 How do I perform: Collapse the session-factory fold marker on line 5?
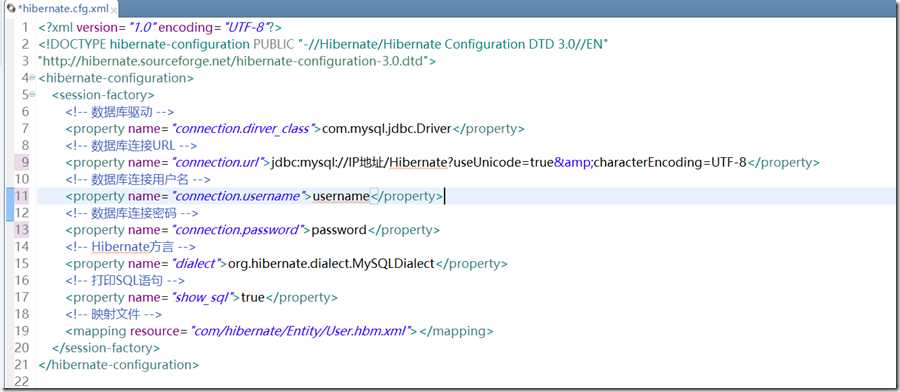pyautogui.click(x=32, y=95)
